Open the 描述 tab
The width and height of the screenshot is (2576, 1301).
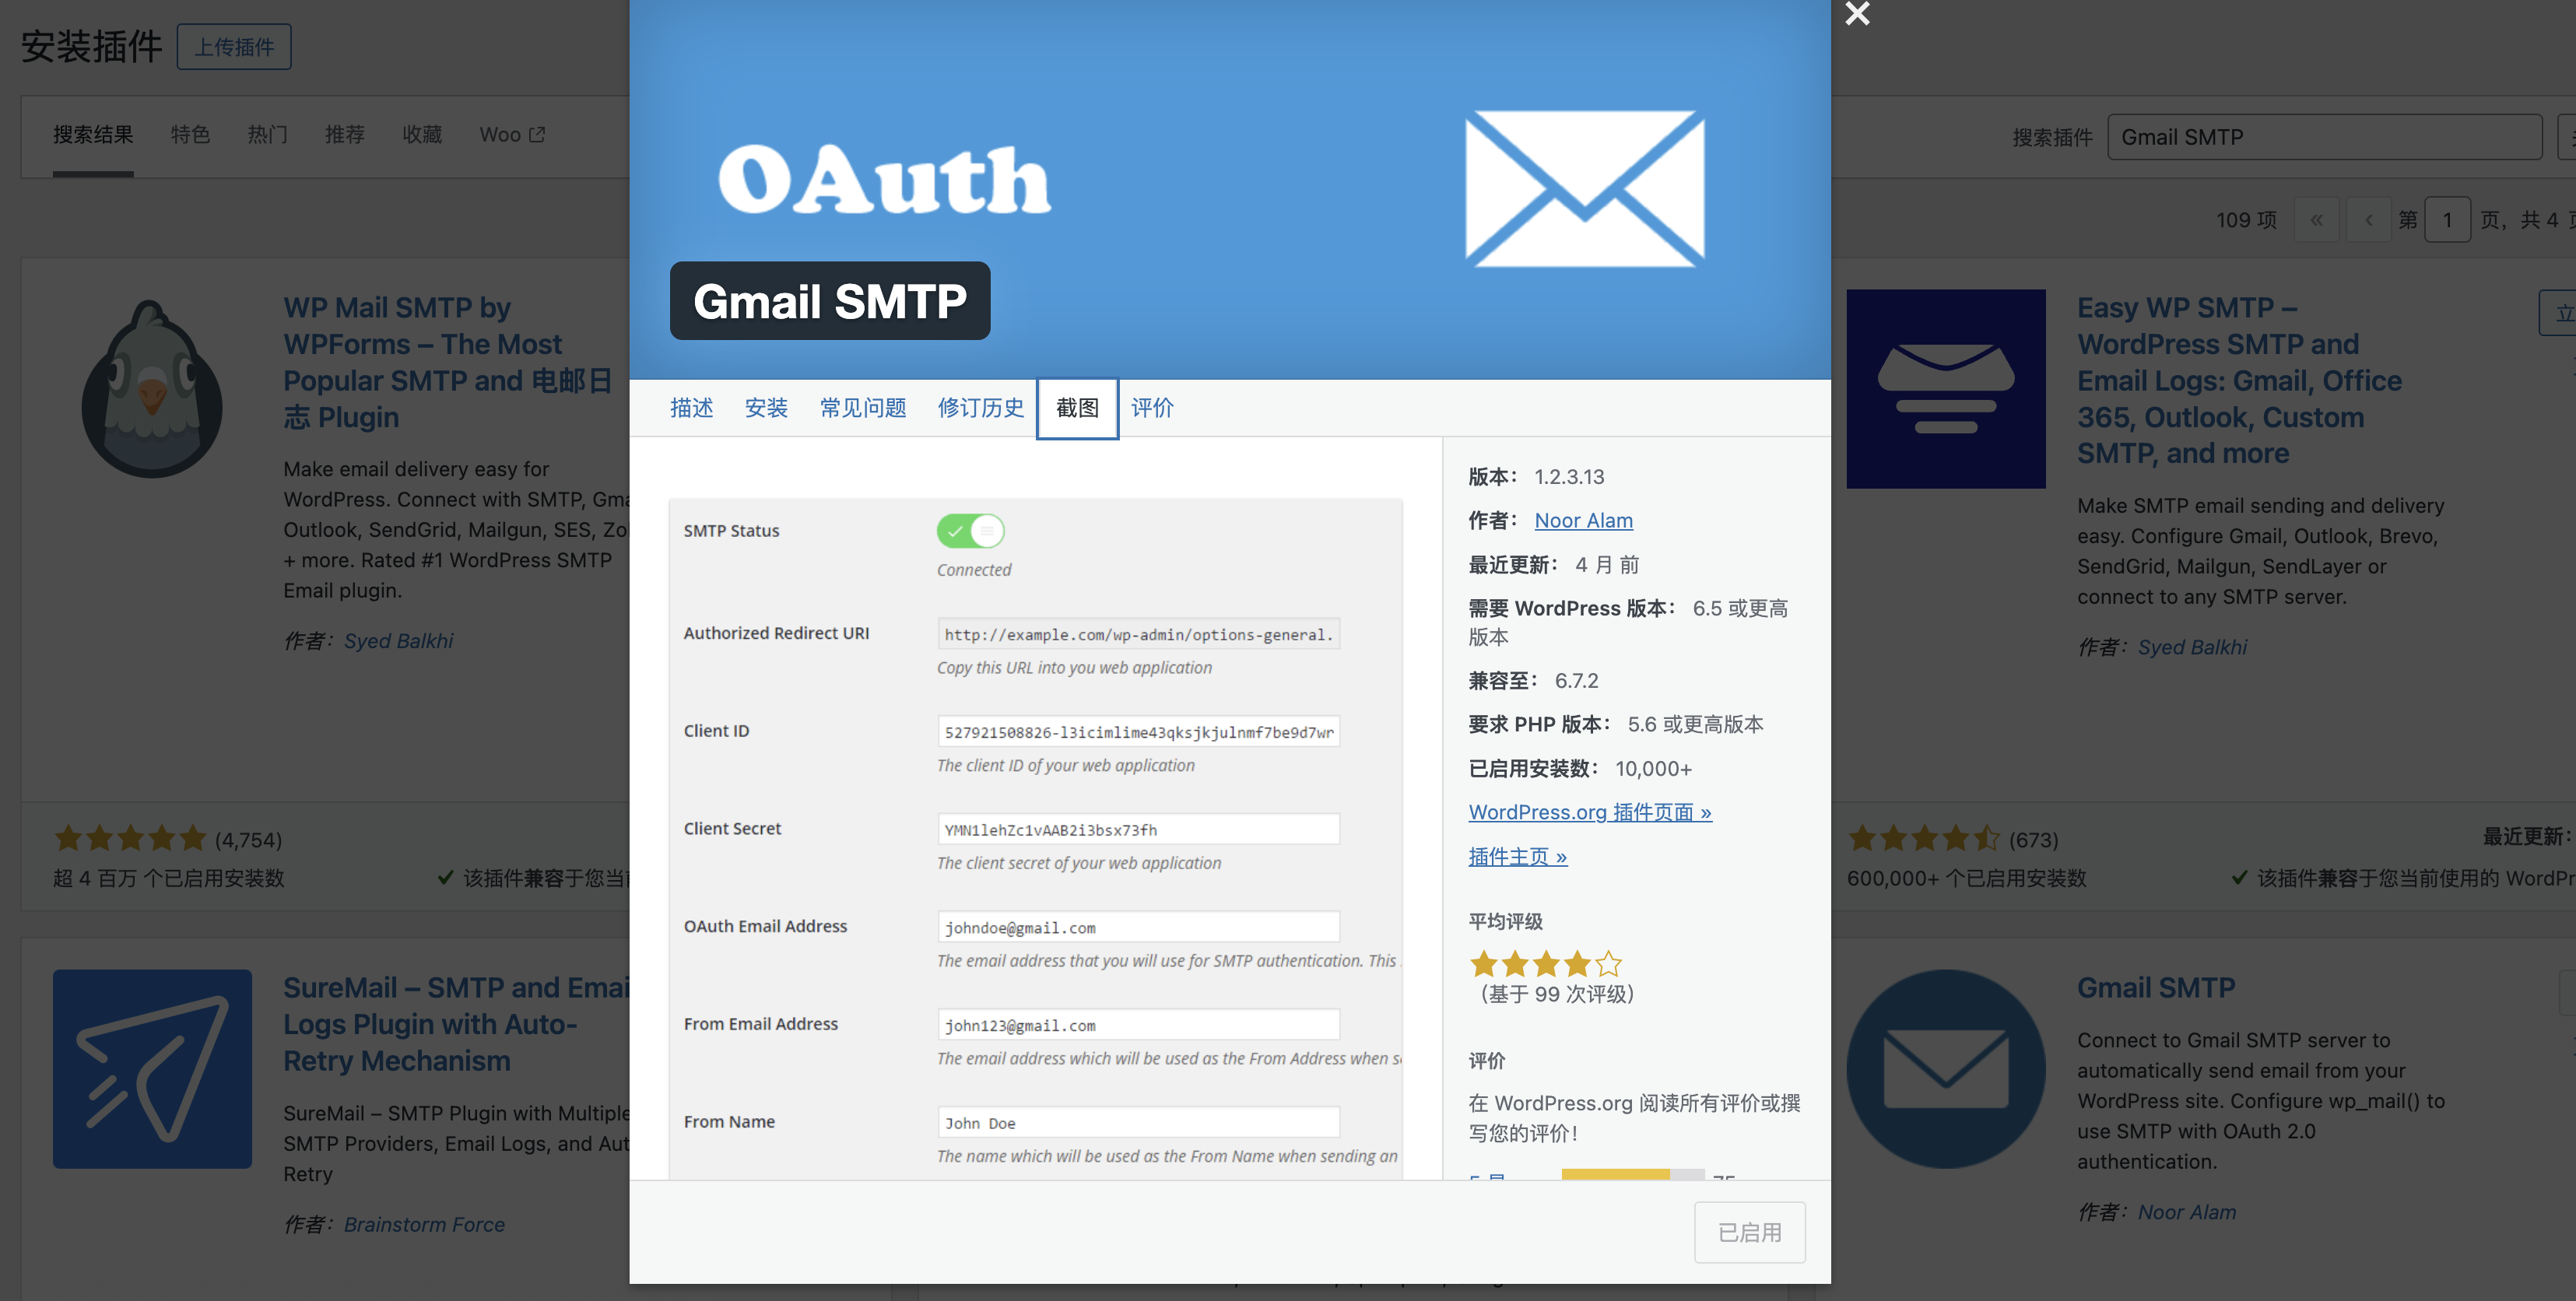tap(691, 408)
